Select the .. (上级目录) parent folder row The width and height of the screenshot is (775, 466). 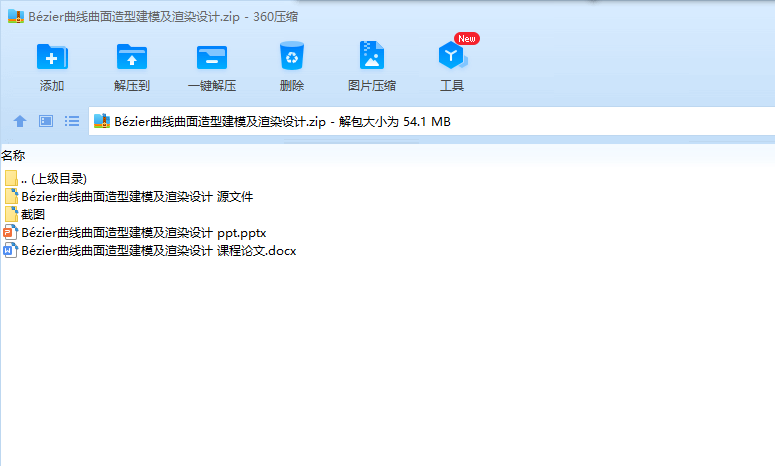46,178
